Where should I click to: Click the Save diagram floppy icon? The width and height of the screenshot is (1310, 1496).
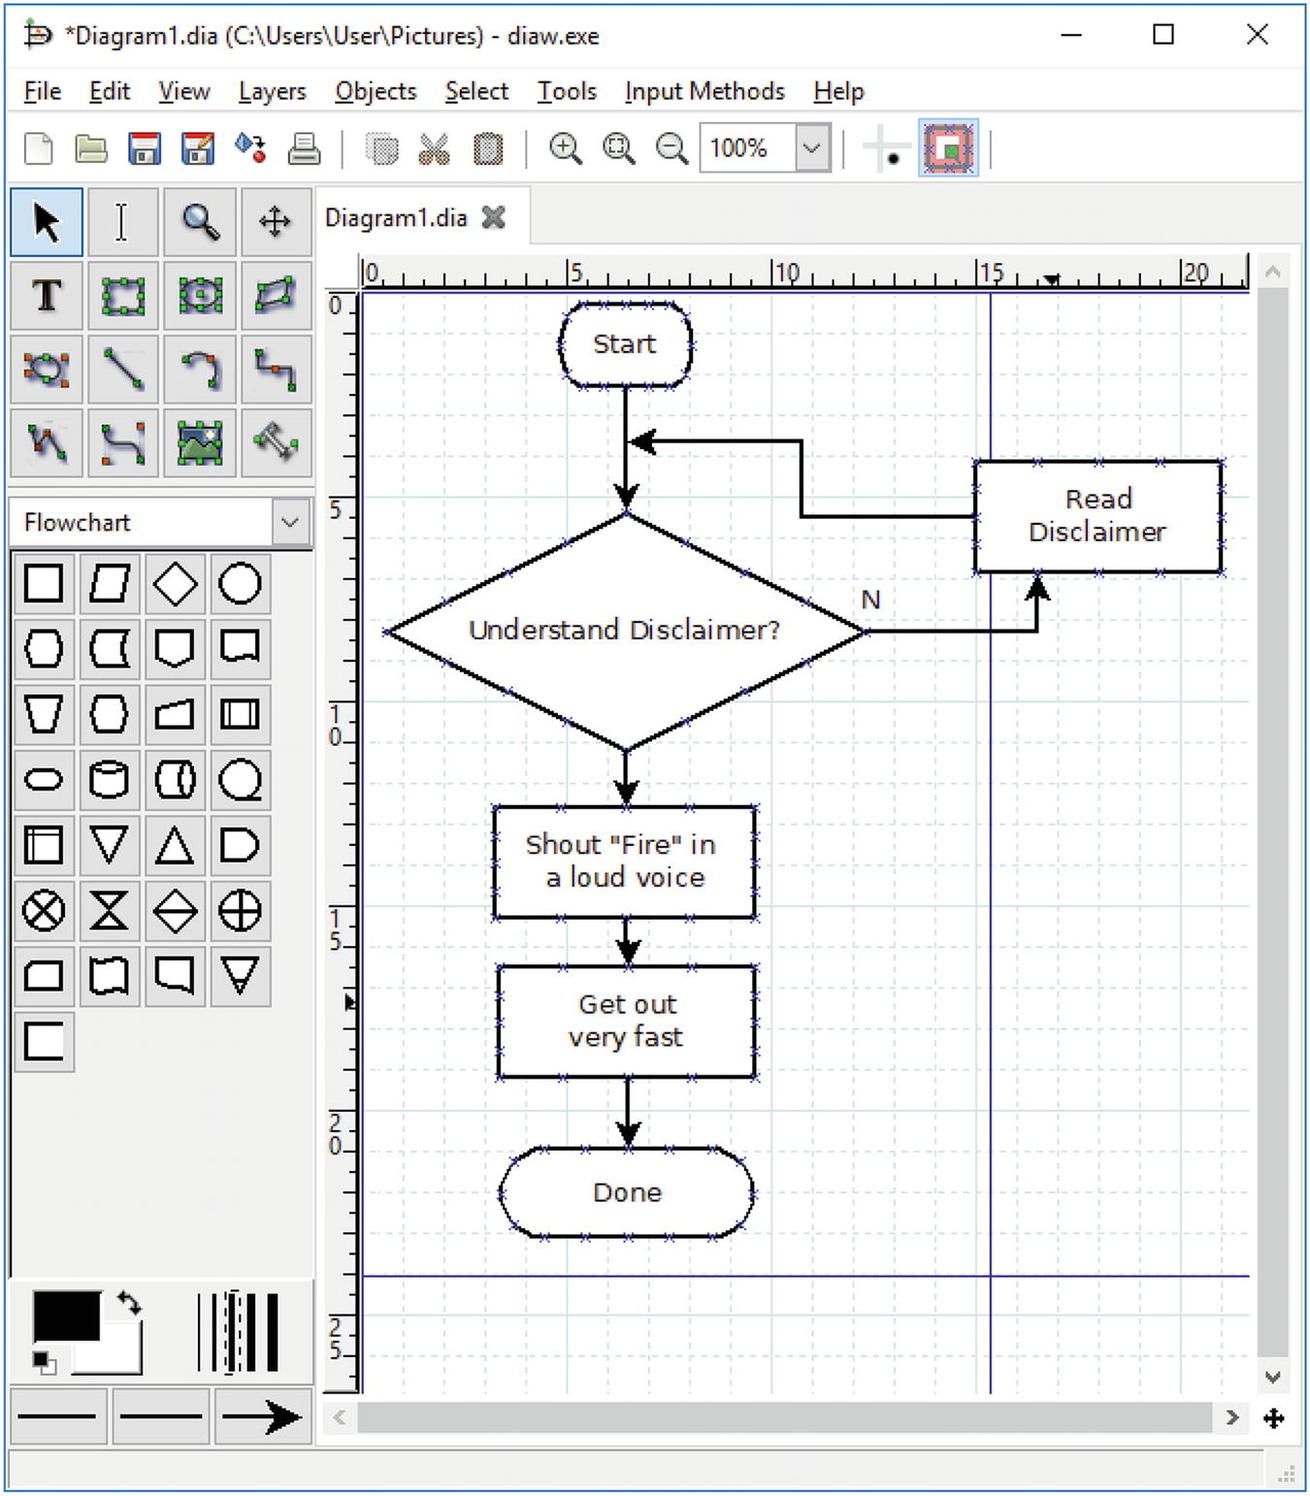[x=145, y=149]
